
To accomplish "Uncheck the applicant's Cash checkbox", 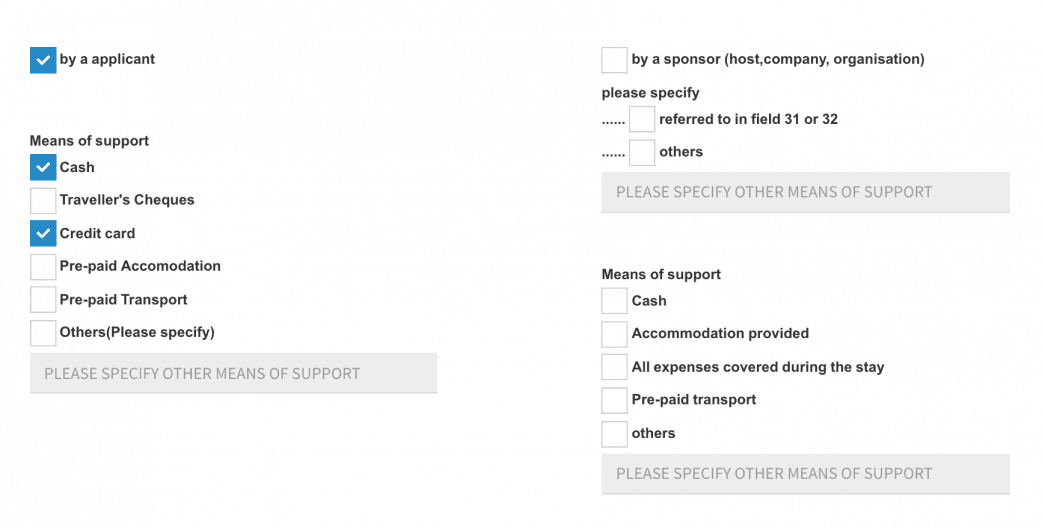I will (x=43, y=168).
